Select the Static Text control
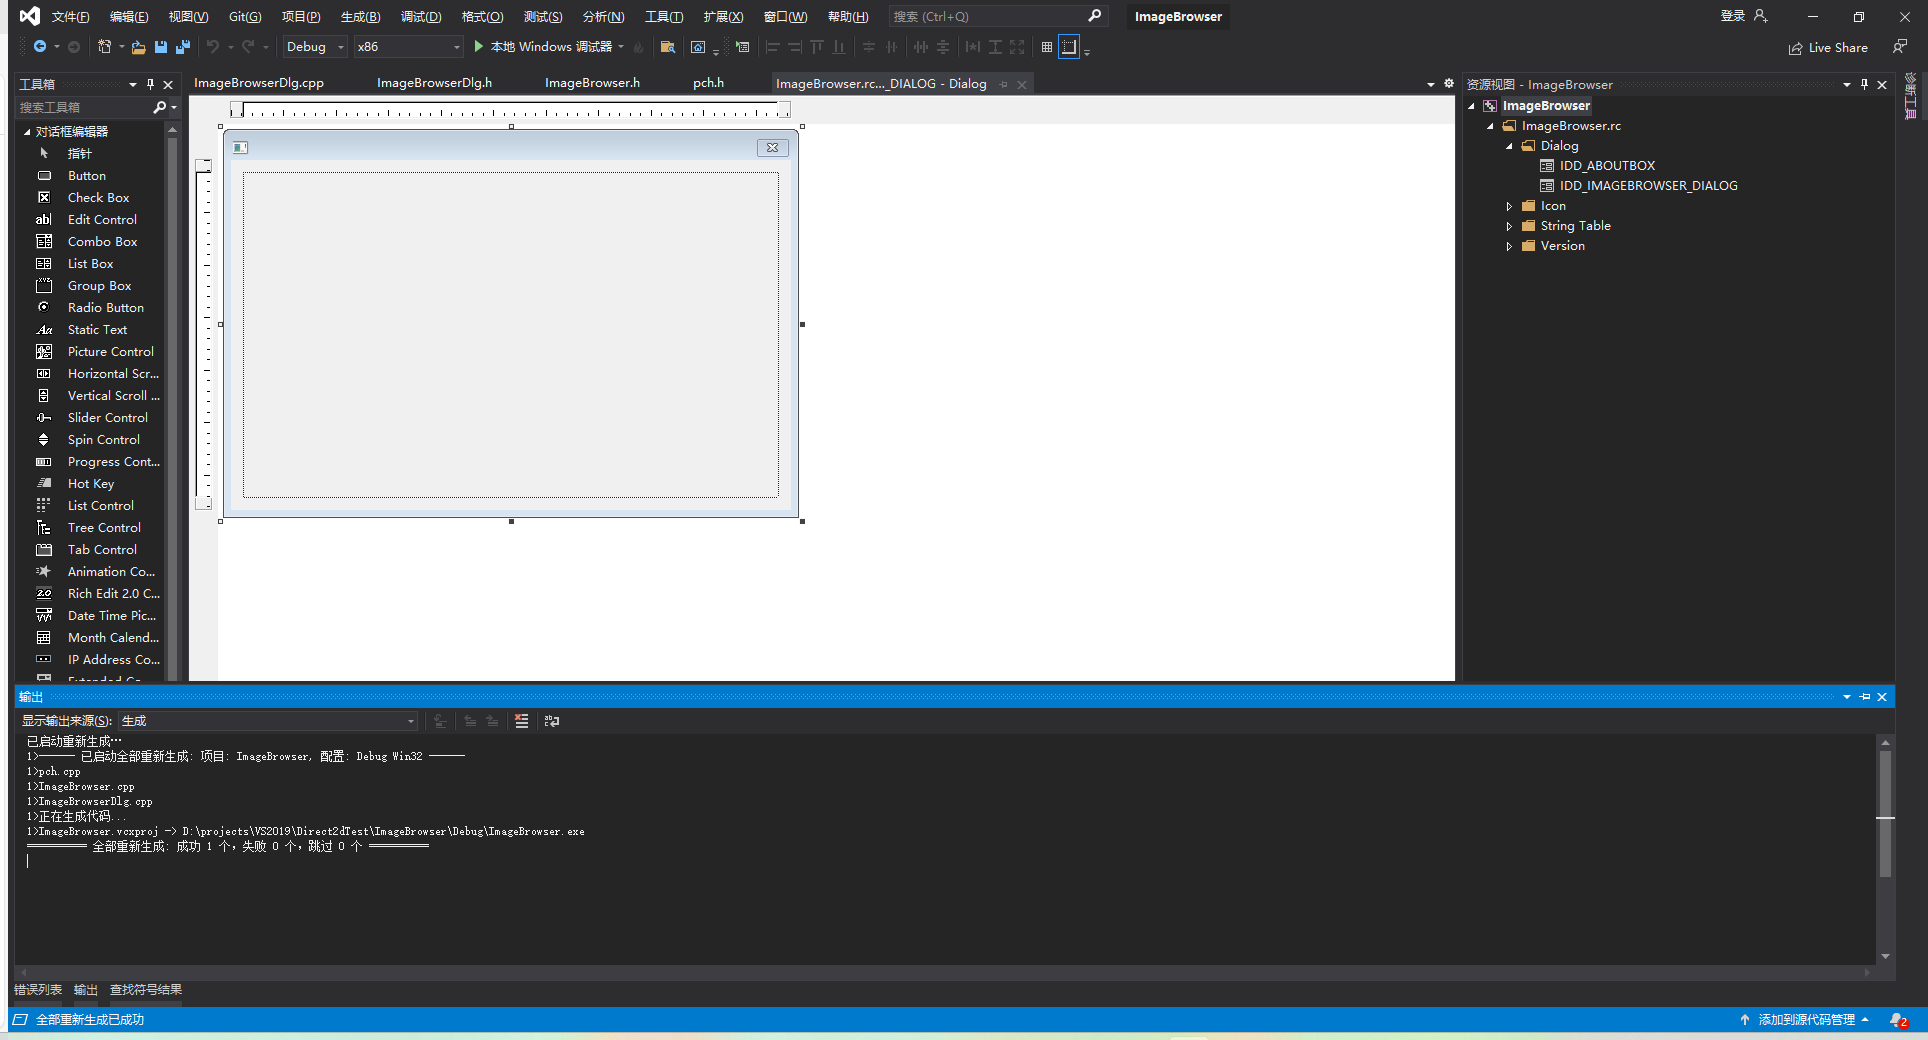This screenshot has width=1928, height=1040. 95,329
